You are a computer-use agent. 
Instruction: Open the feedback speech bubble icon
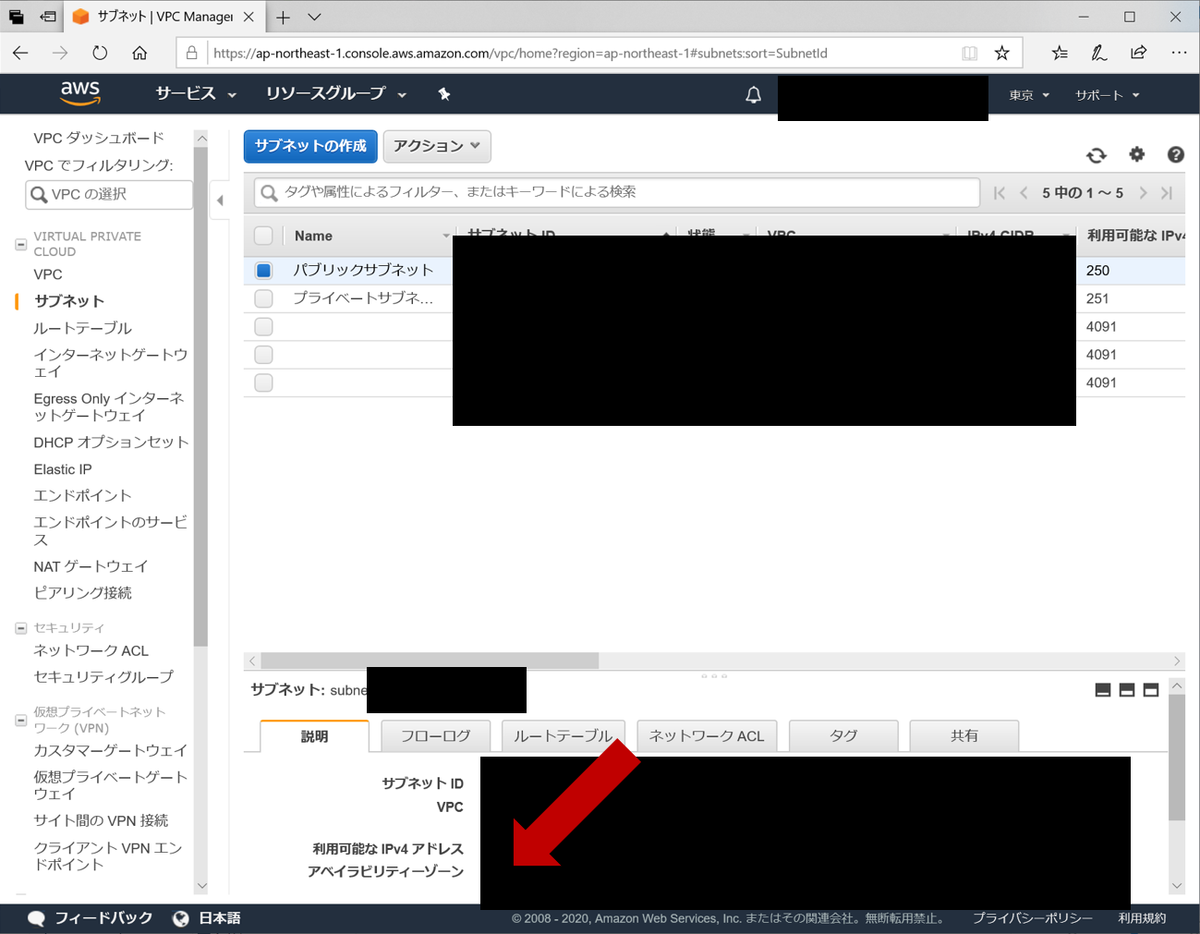pos(37,918)
